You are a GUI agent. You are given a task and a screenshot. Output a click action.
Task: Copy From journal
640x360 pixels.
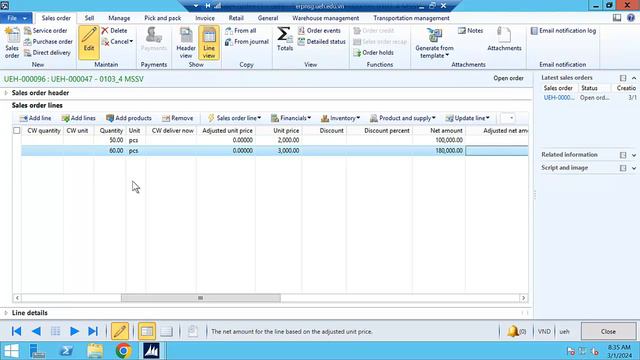pos(247,42)
